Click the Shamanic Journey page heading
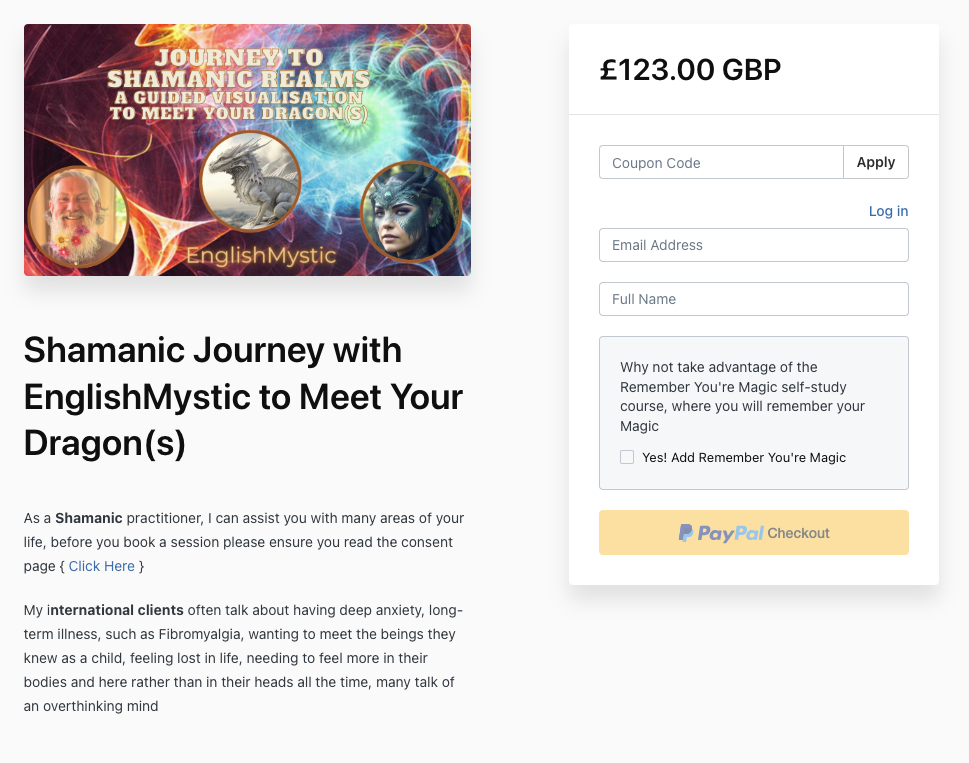Image resolution: width=969 pixels, height=763 pixels. 243,397
